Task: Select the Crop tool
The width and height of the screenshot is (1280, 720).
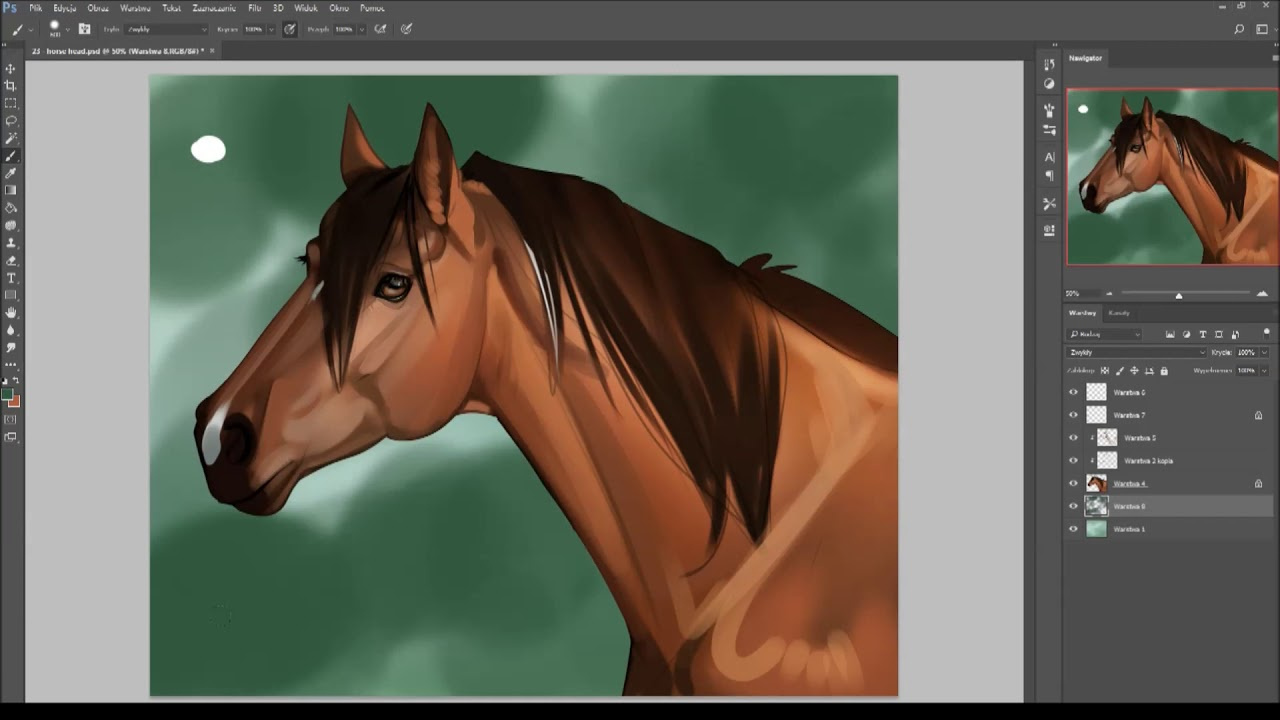Action: tap(11, 86)
